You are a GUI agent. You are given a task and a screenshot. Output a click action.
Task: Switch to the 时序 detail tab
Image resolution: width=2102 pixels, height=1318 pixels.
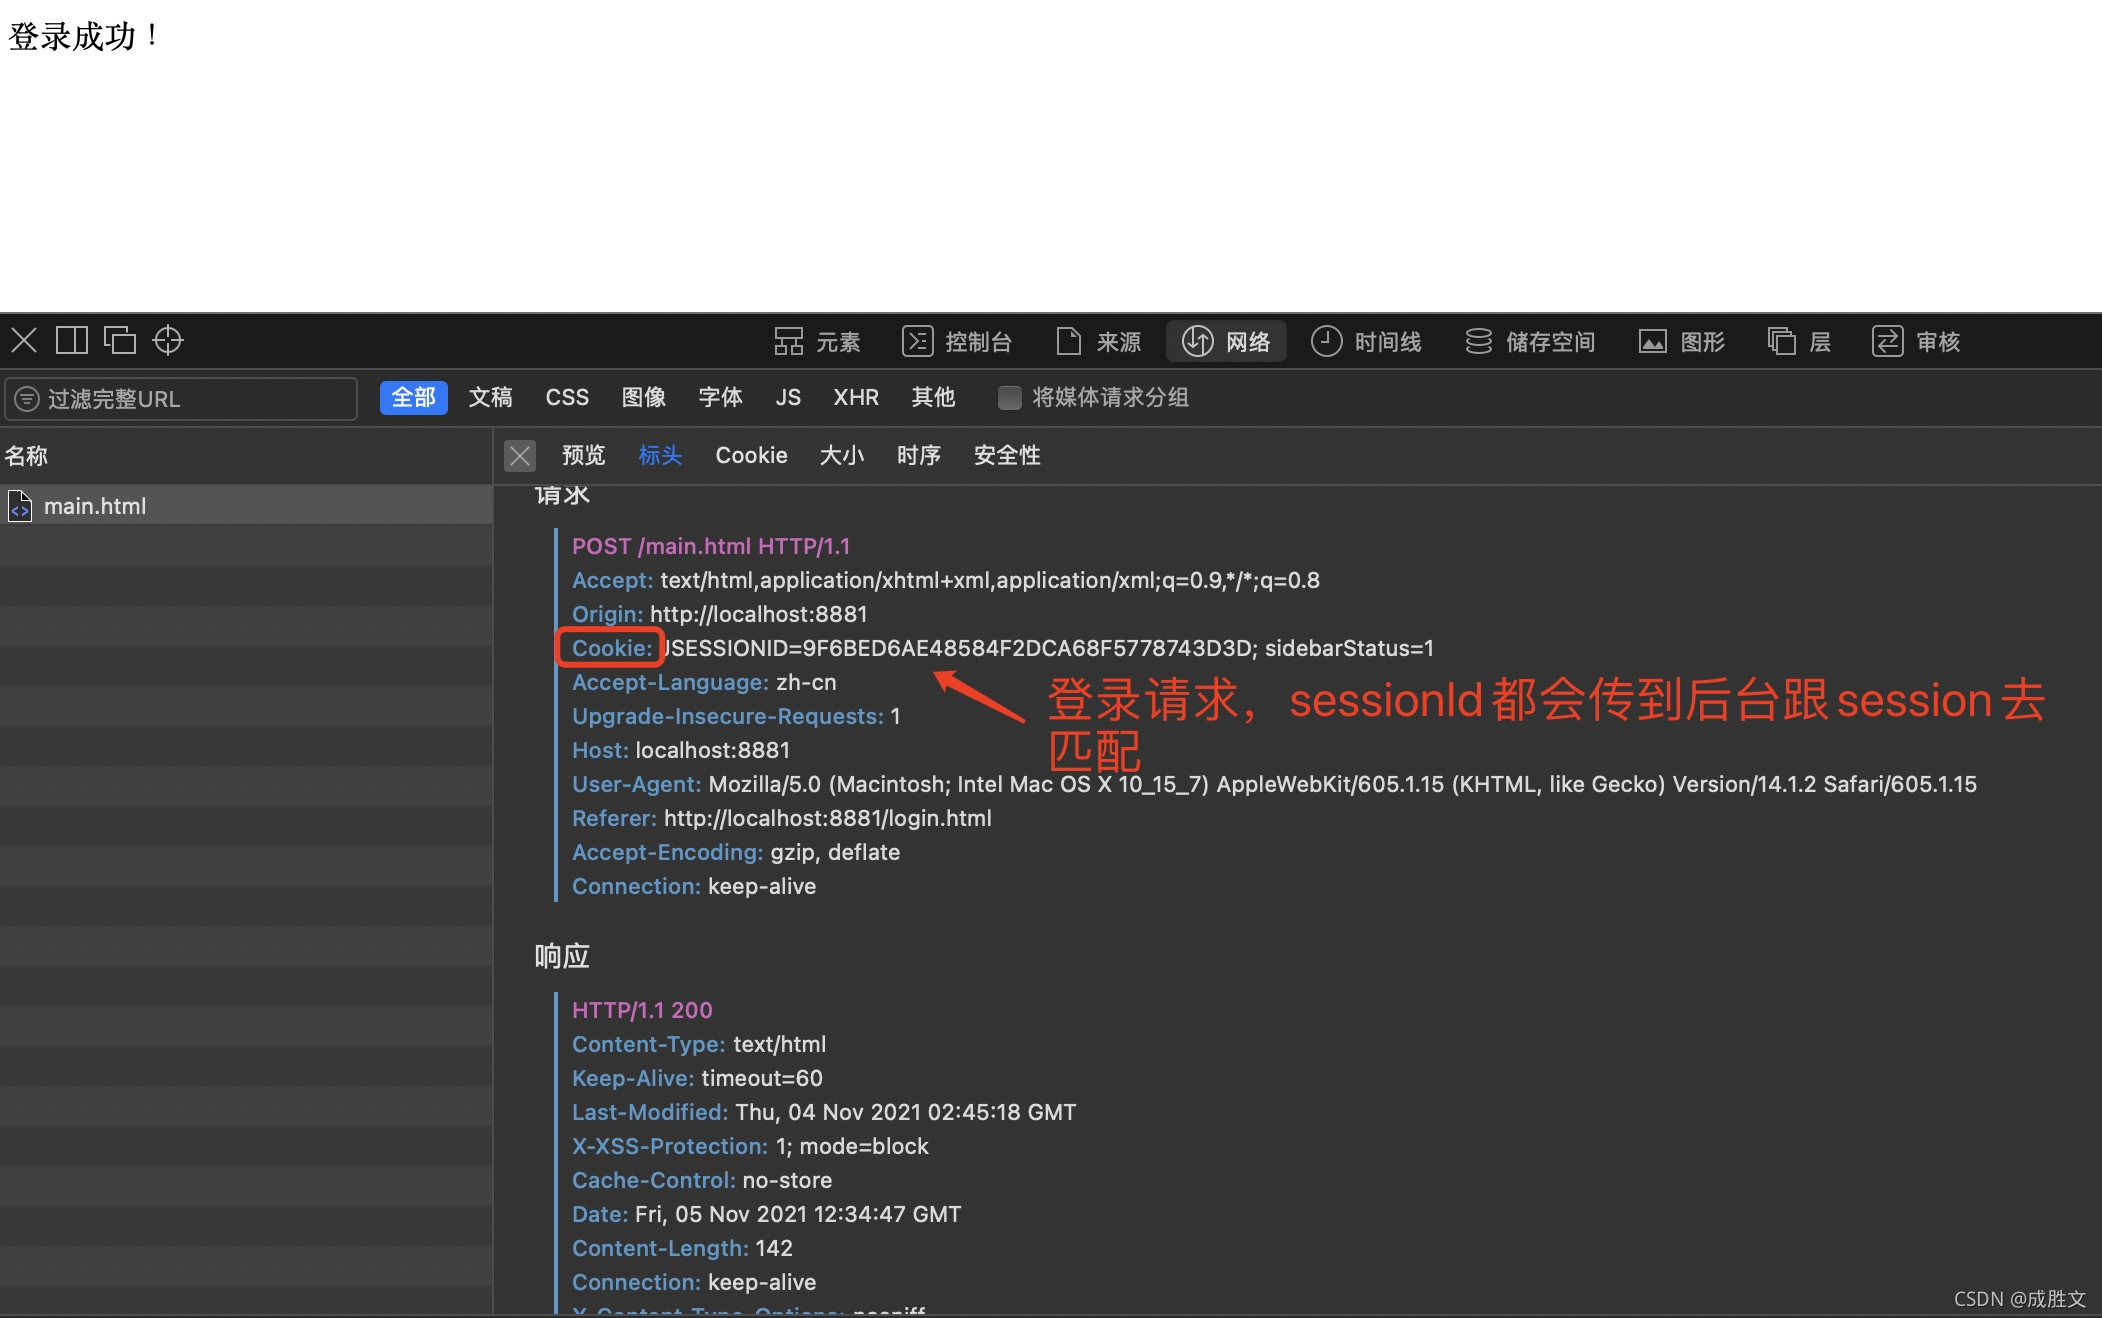coord(919,456)
